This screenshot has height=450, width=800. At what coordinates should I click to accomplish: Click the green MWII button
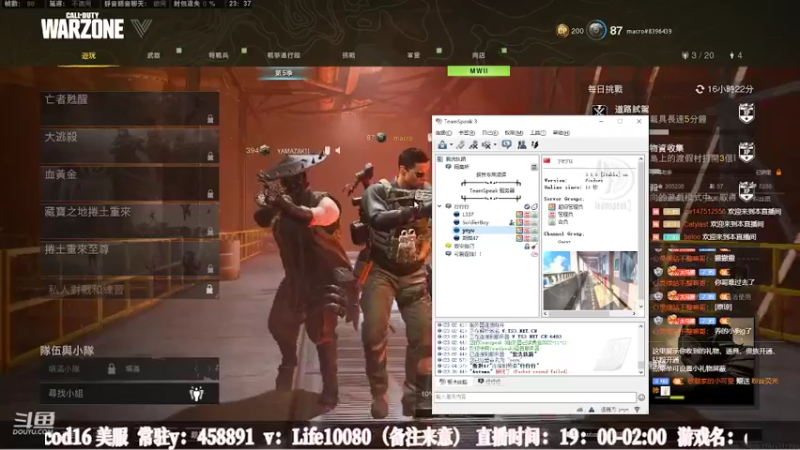click(479, 71)
